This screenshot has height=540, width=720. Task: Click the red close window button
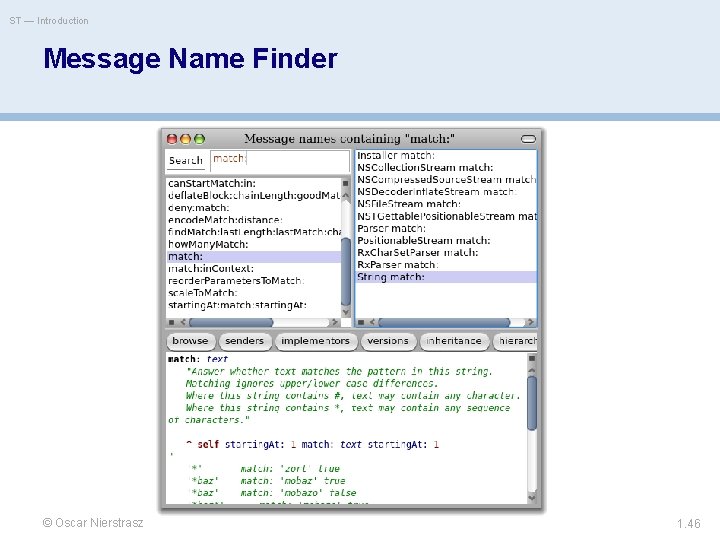tap(172, 139)
